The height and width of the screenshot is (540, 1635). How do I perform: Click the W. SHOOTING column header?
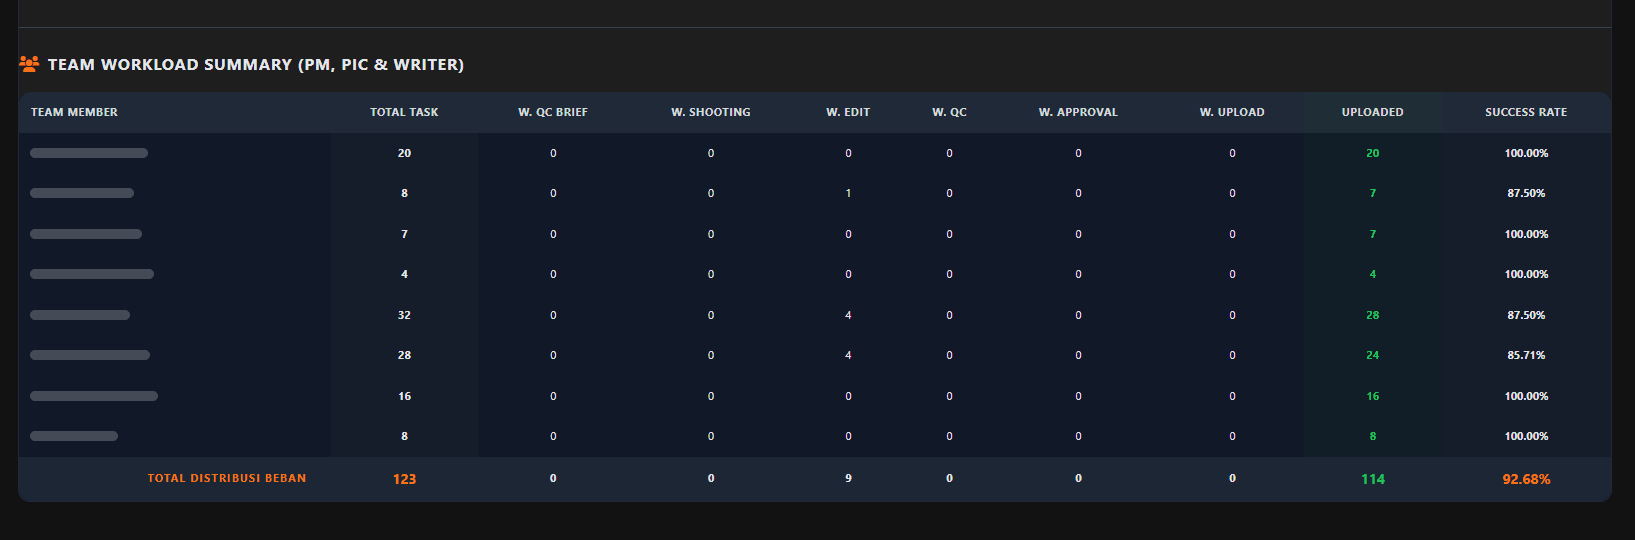(x=711, y=112)
